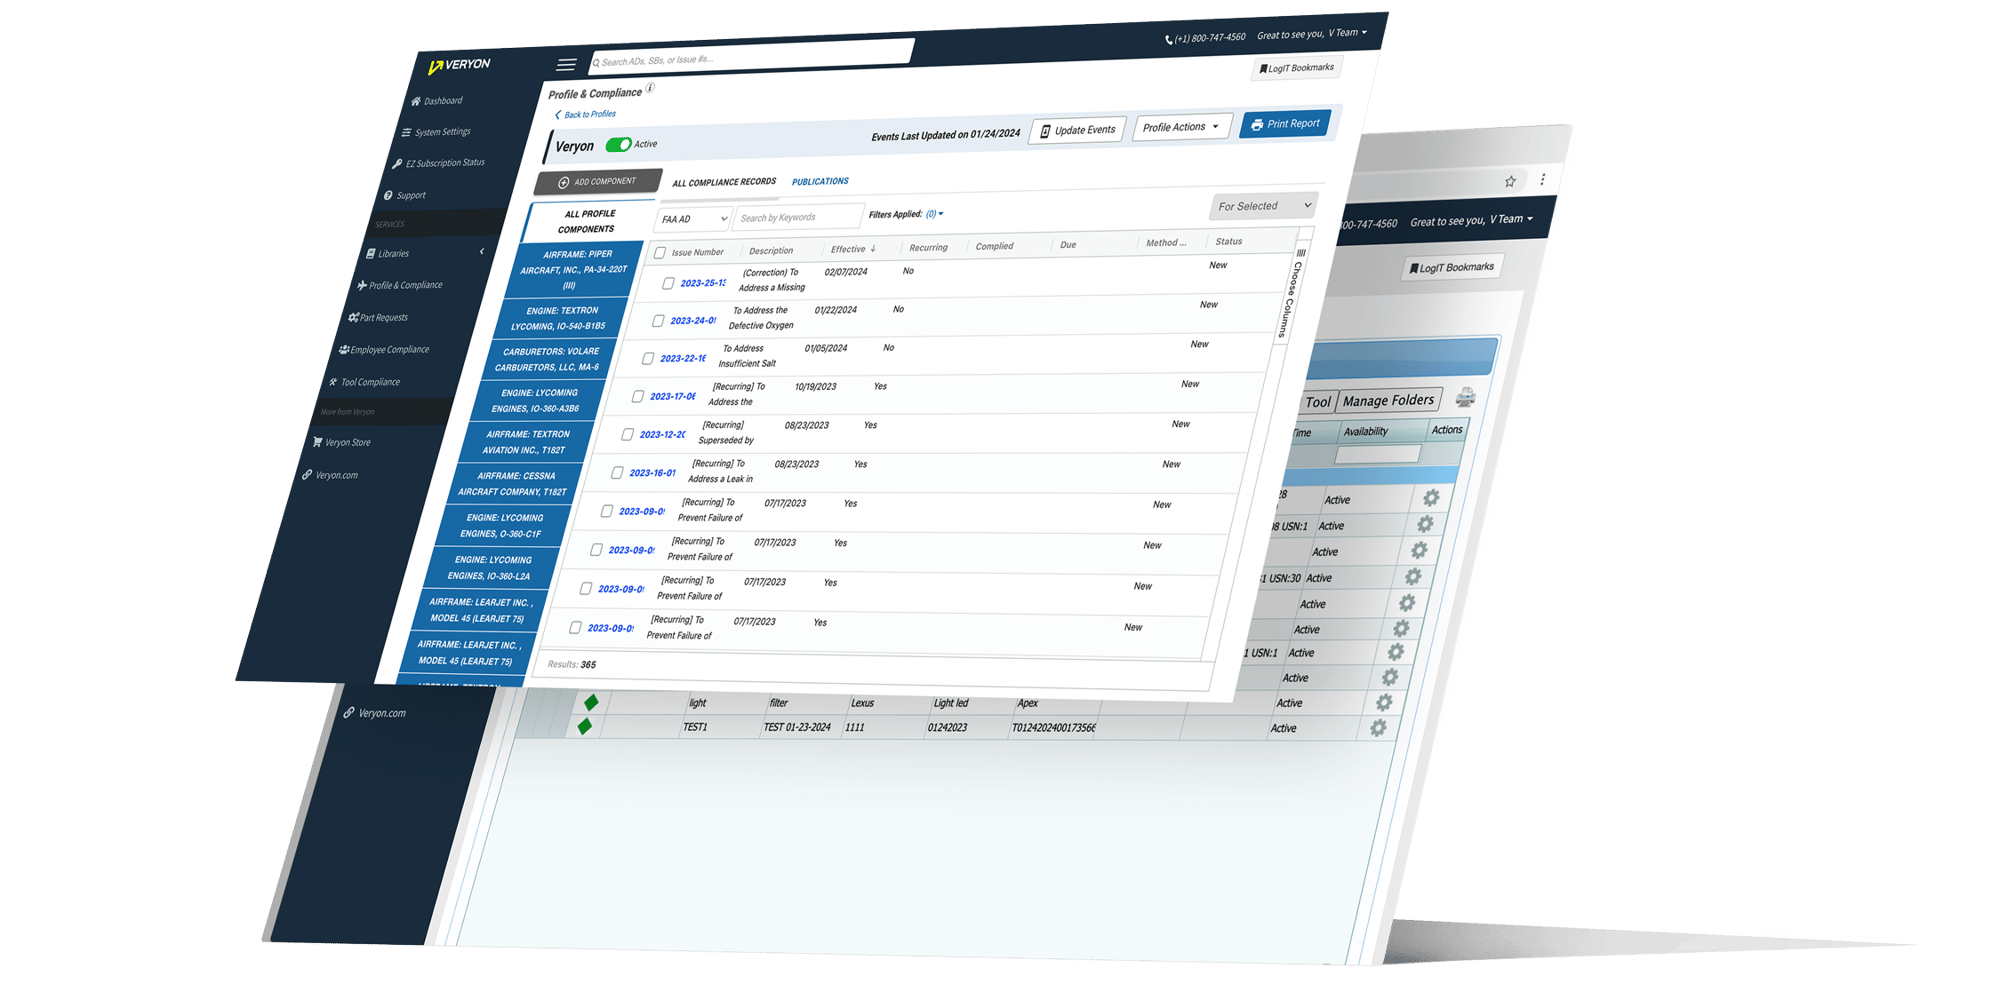Select All Profile Components tab
This screenshot has width=2000, height=984.
[x=588, y=222]
